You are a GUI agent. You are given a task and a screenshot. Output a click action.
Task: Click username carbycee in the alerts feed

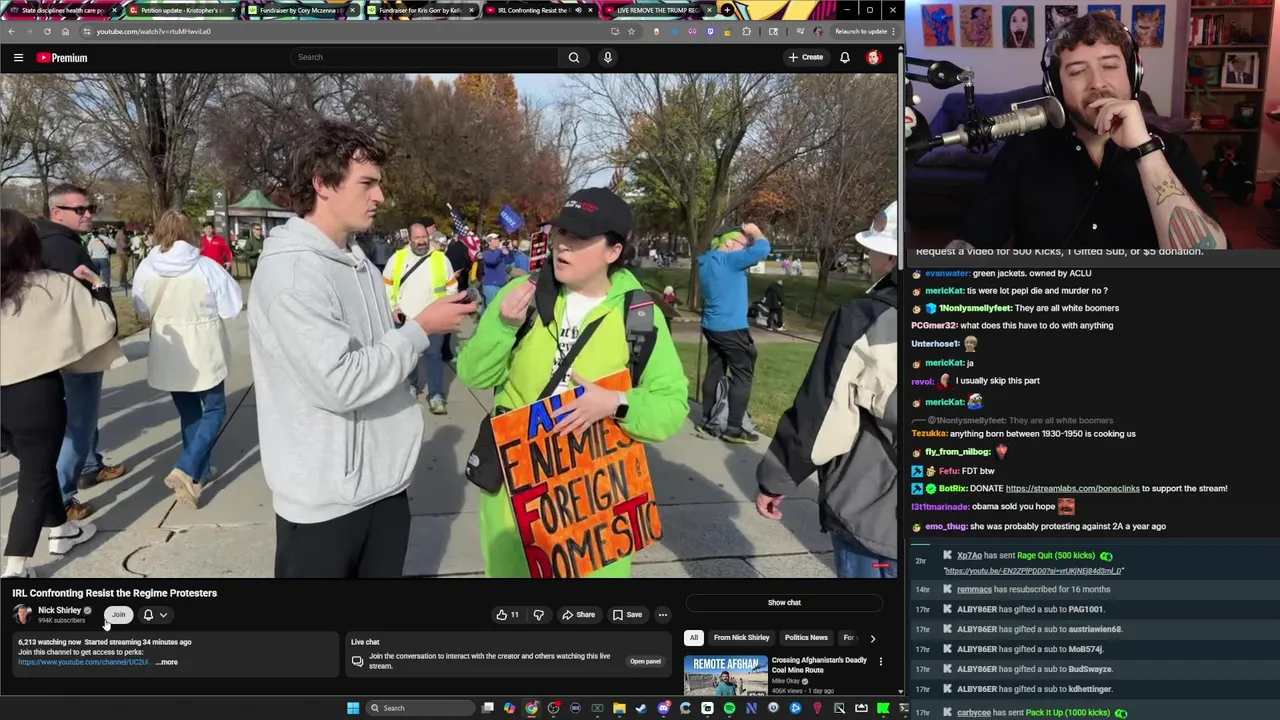point(974,713)
